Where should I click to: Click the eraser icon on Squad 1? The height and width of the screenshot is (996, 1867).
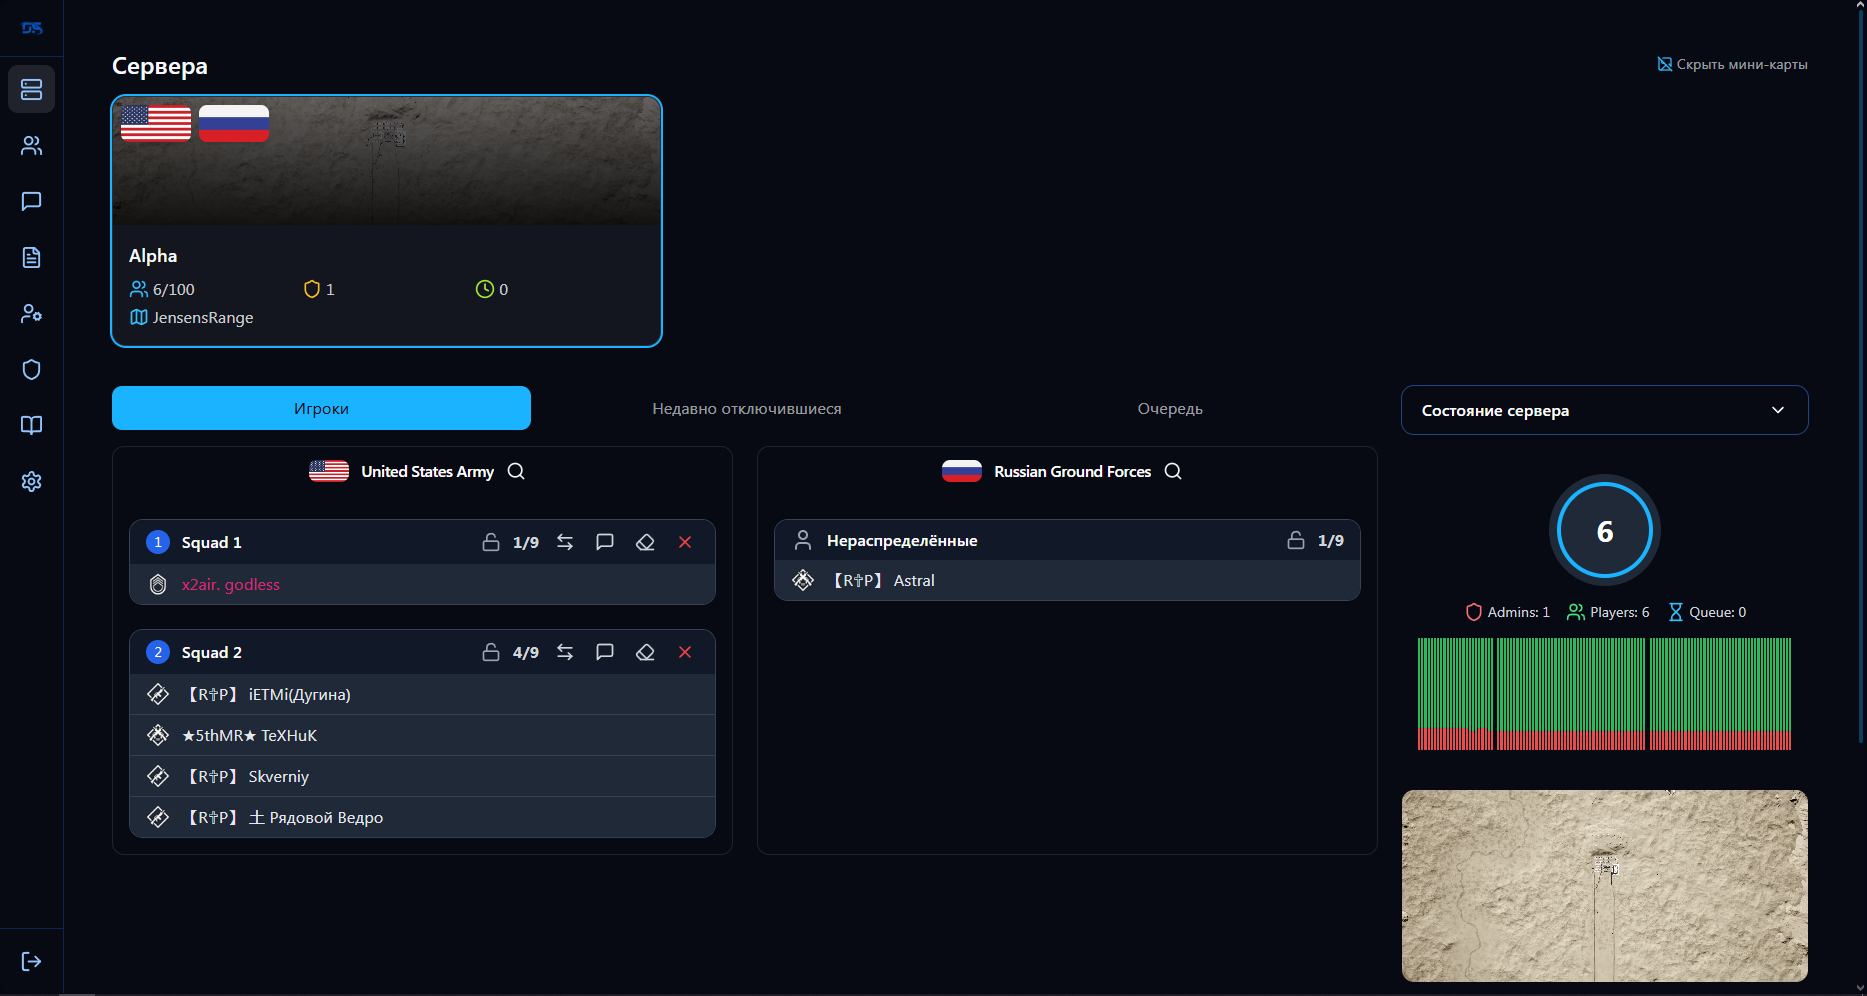(x=645, y=542)
